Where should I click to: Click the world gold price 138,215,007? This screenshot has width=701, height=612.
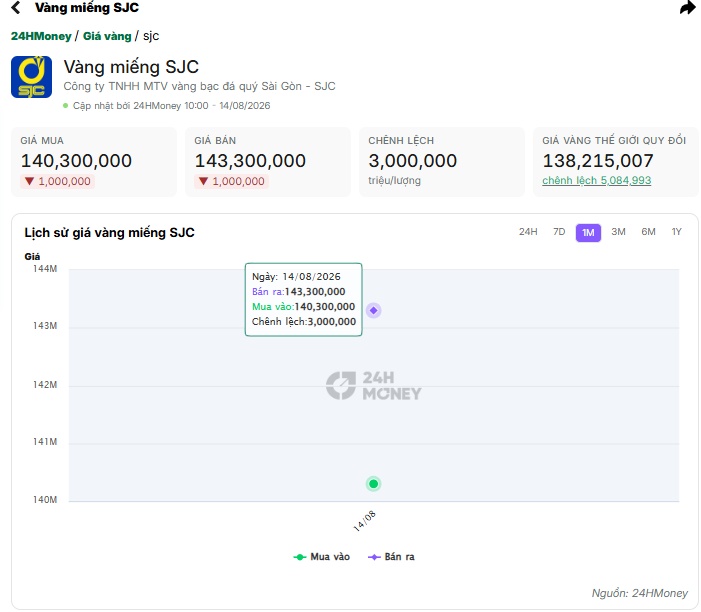[x=598, y=161]
